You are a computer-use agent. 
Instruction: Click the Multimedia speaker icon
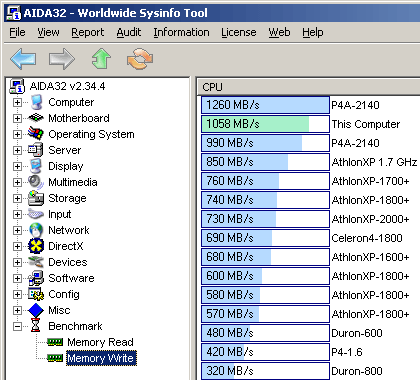pyautogui.click(x=36, y=182)
